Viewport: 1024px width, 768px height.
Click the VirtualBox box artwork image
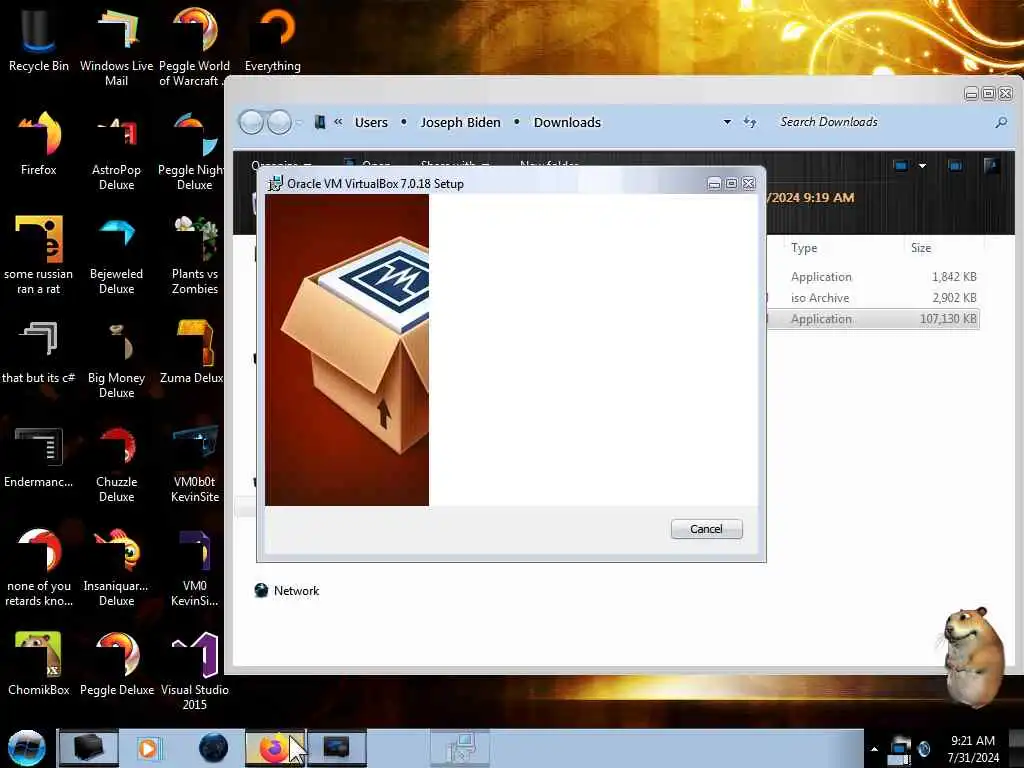point(347,350)
